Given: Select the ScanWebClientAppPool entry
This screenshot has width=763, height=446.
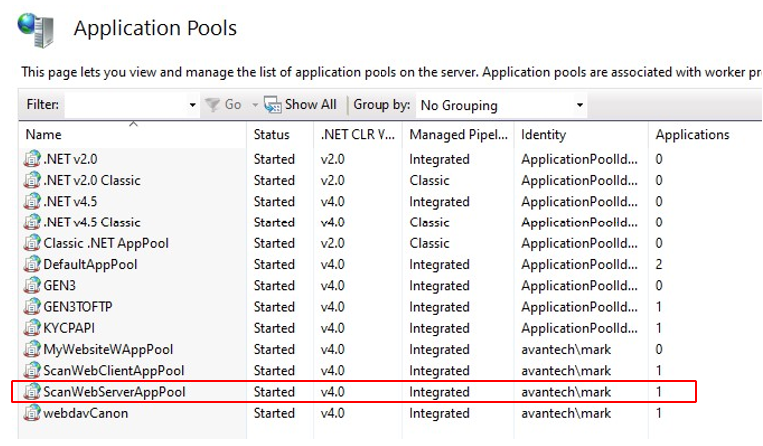Looking at the screenshot, I should (x=114, y=371).
